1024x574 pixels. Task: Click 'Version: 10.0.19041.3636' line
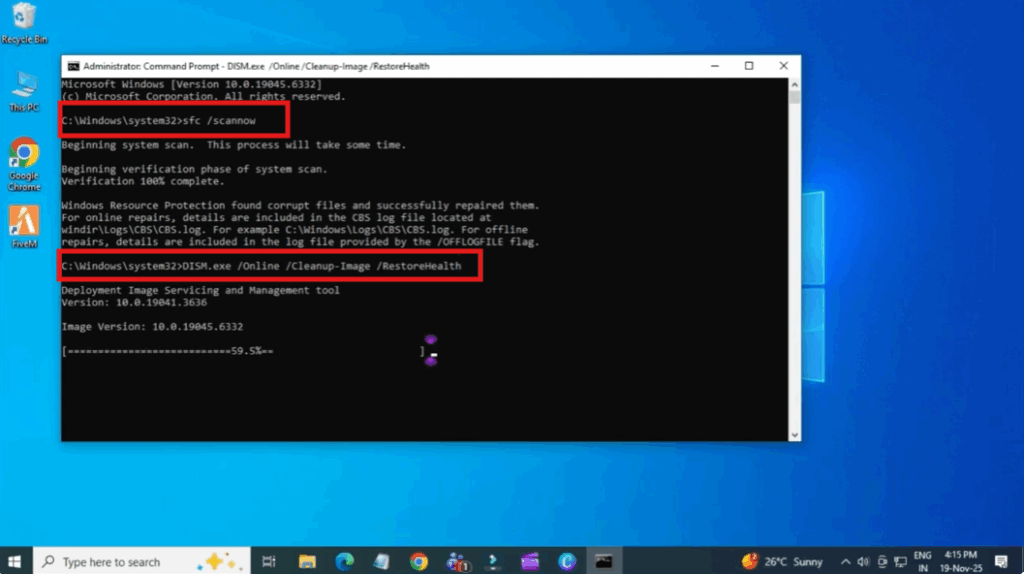pos(134,302)
